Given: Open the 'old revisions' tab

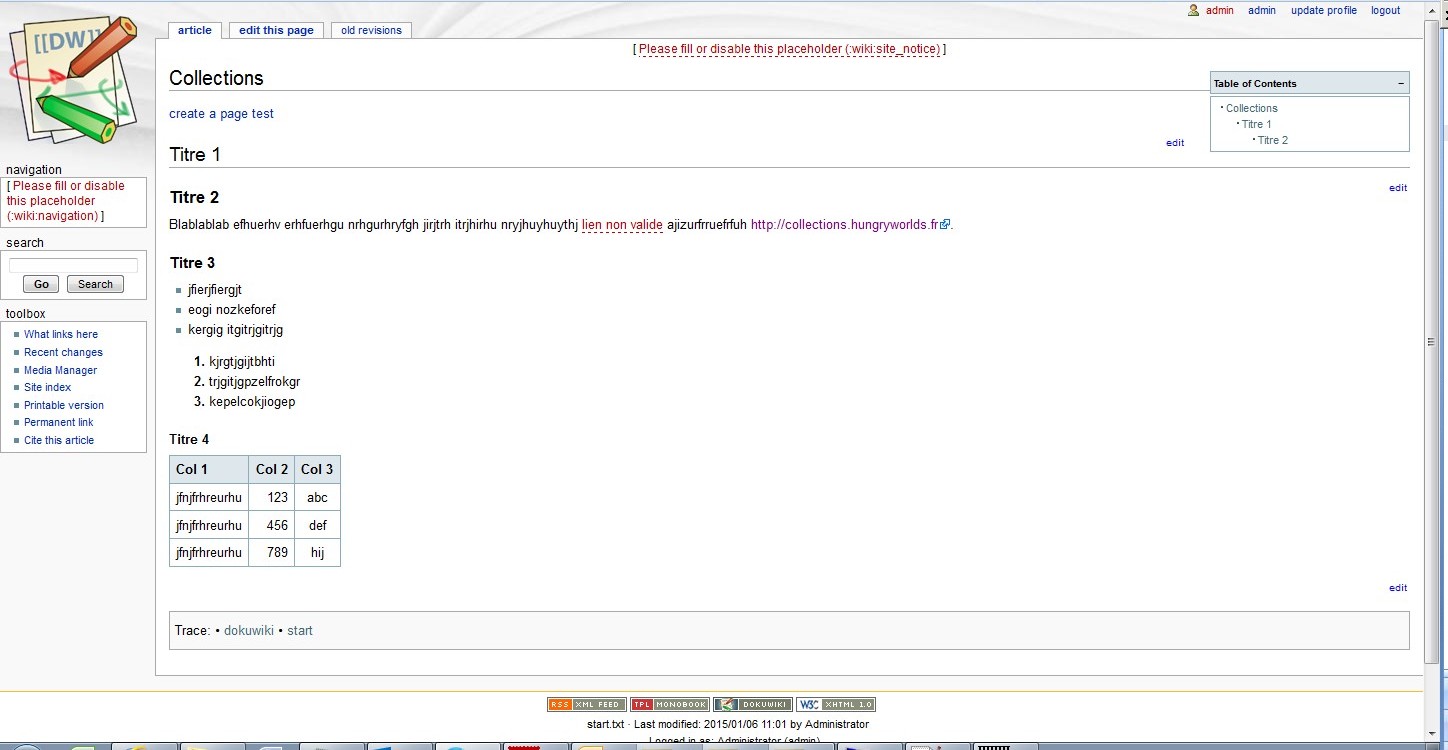Looking at the screenshot, I should pos(371,31).
